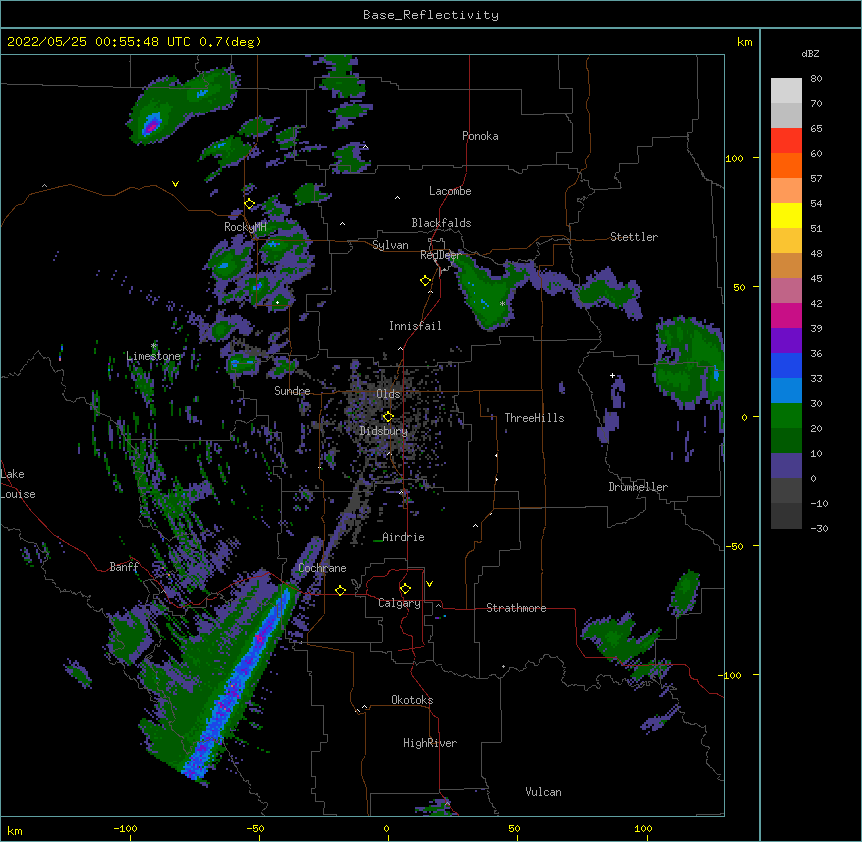Image resolution: width=862 pixels, height=842 pixels.
Task: Pick the bright green 20–30 dBZ legend swatch
Action: tap(786, 416)
